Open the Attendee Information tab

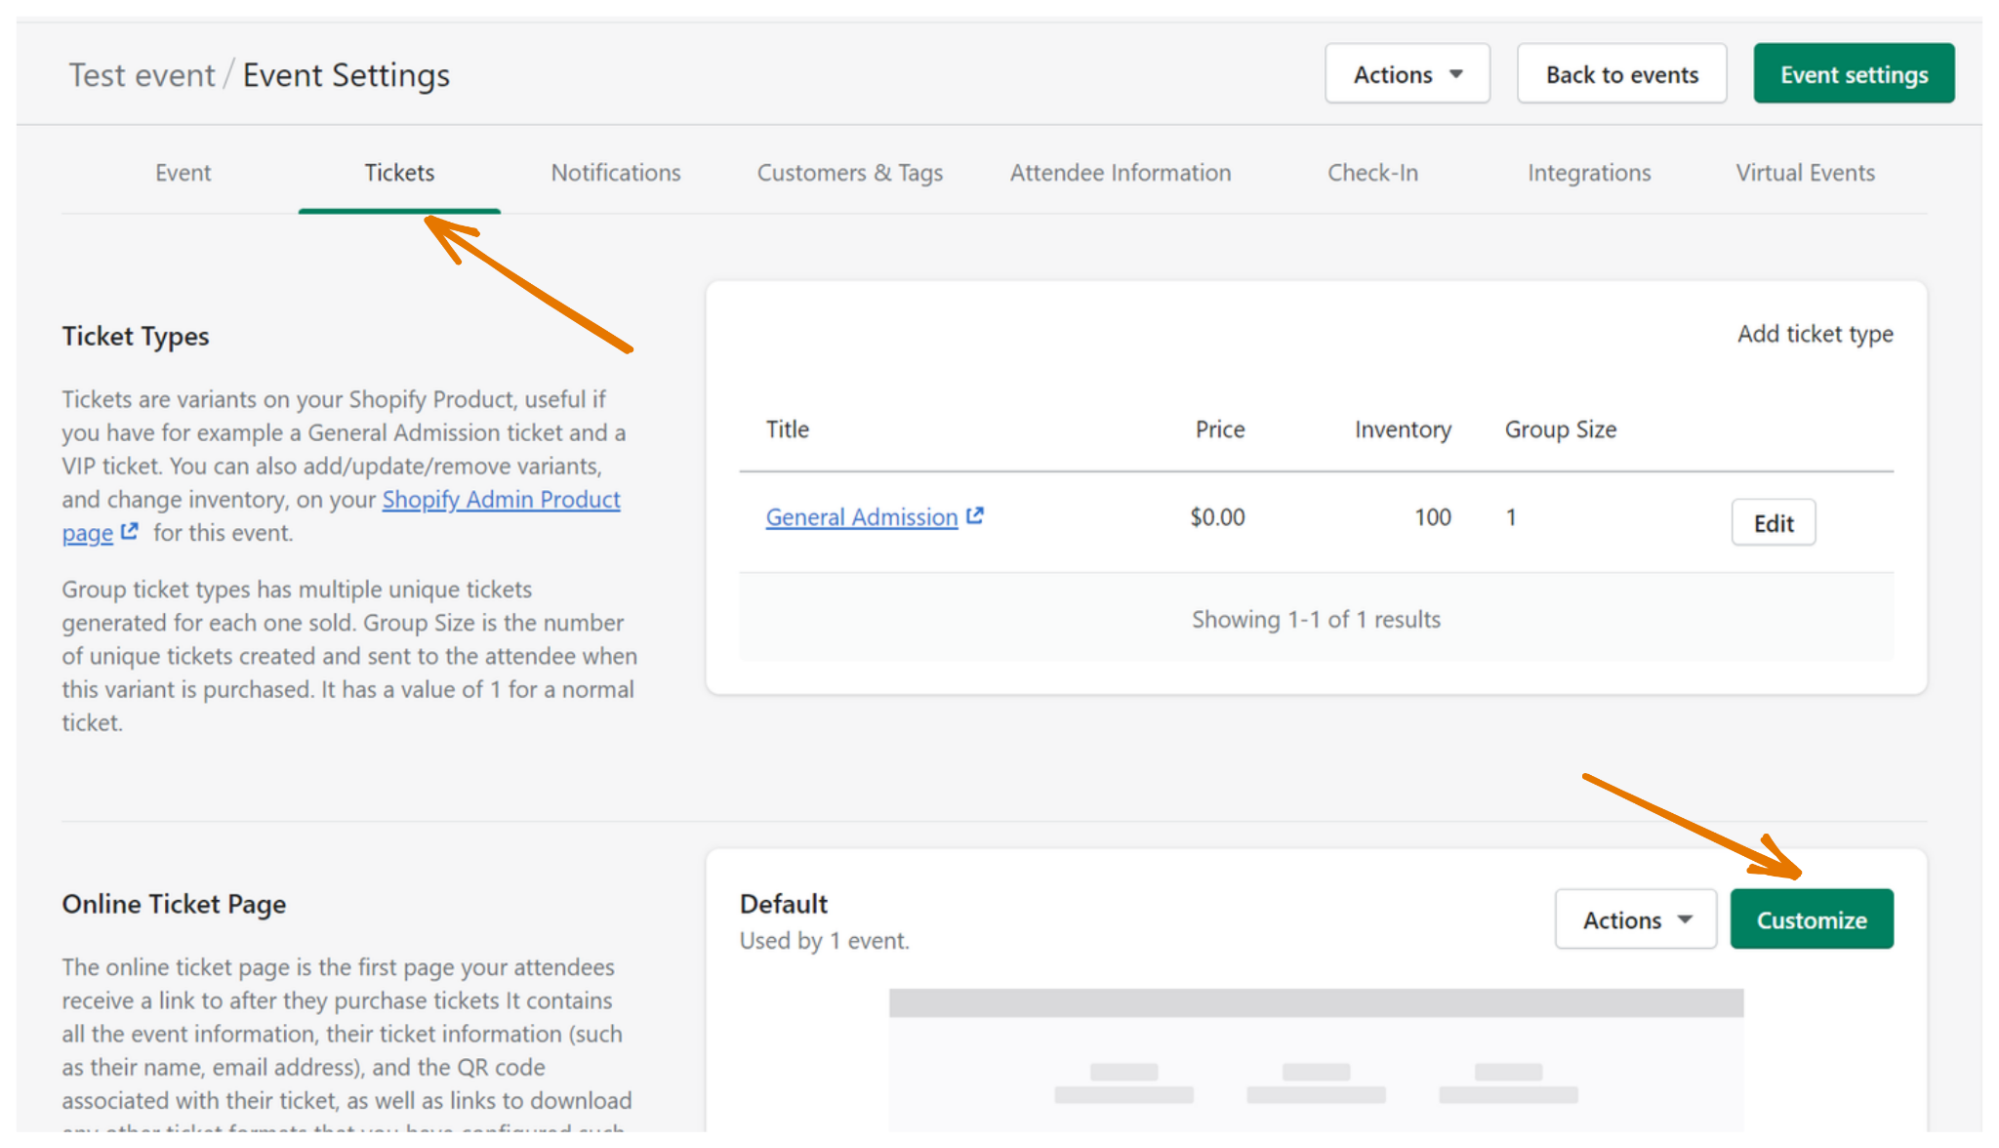pos(1120,172)
